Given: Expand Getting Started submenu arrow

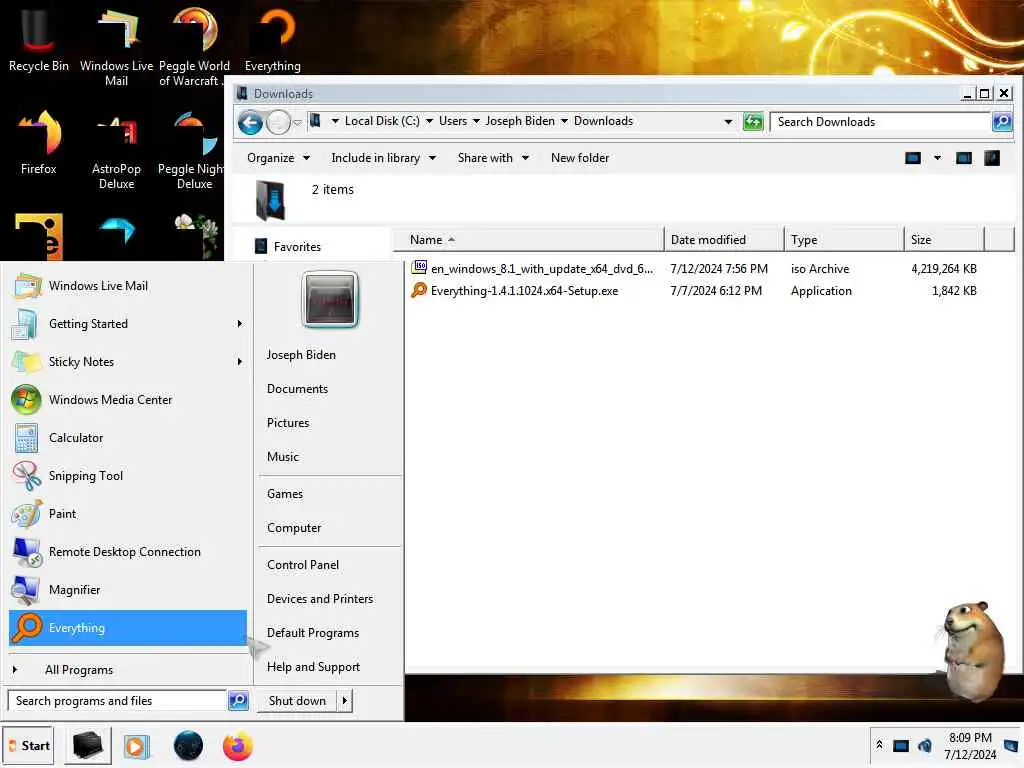Looking at the screenshot, I should [240, 324].
